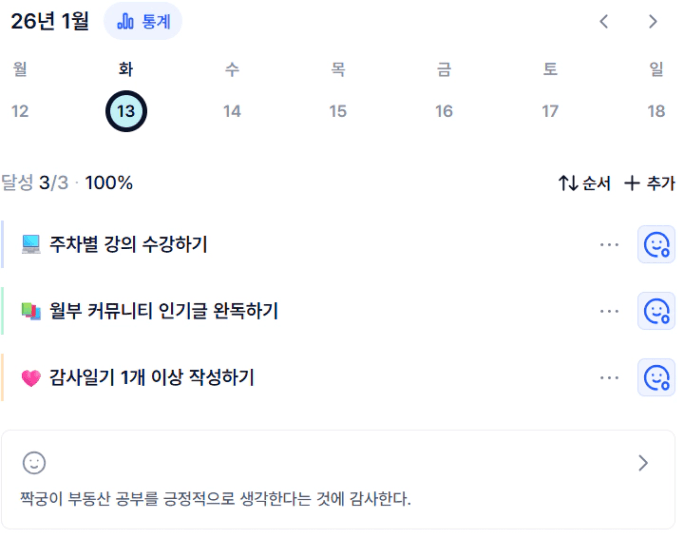The image size is (684, 538).
Task: Toggle completion face for 월부 커뮤니티 인기글 완독하기
Action: coord(656,311)
